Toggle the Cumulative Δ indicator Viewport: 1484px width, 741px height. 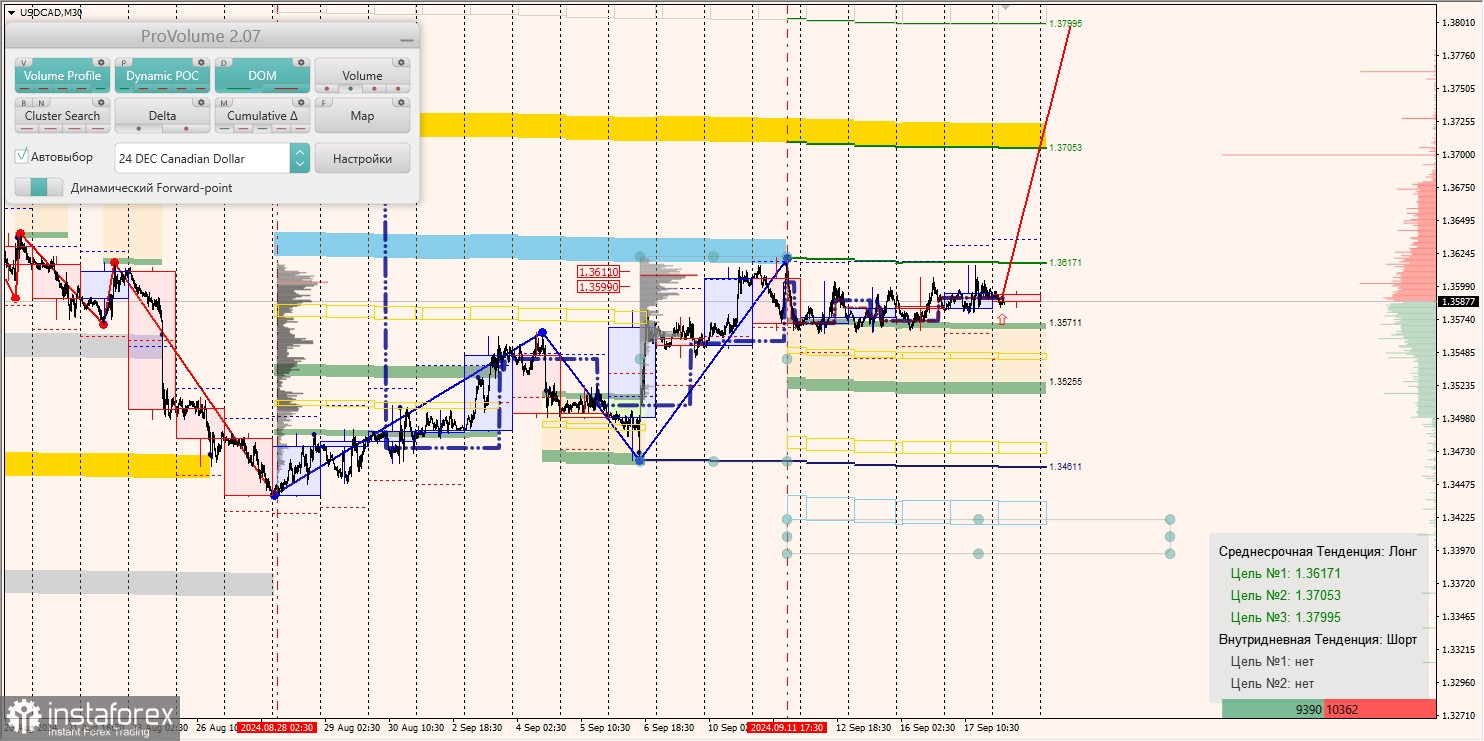(x=262, y=116)
